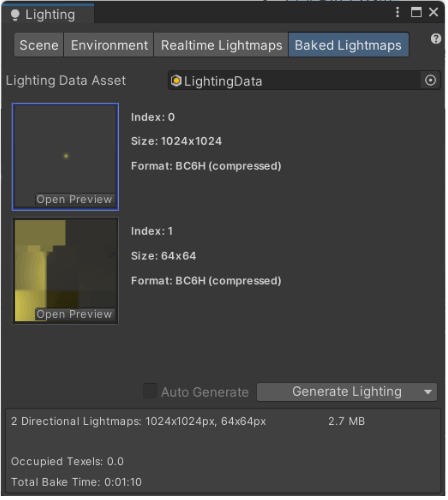Image resolution: width=448 pixels, height=500 pixels.
Task: Enable the Auto Generate checkbox
Action: pos(151,392)
